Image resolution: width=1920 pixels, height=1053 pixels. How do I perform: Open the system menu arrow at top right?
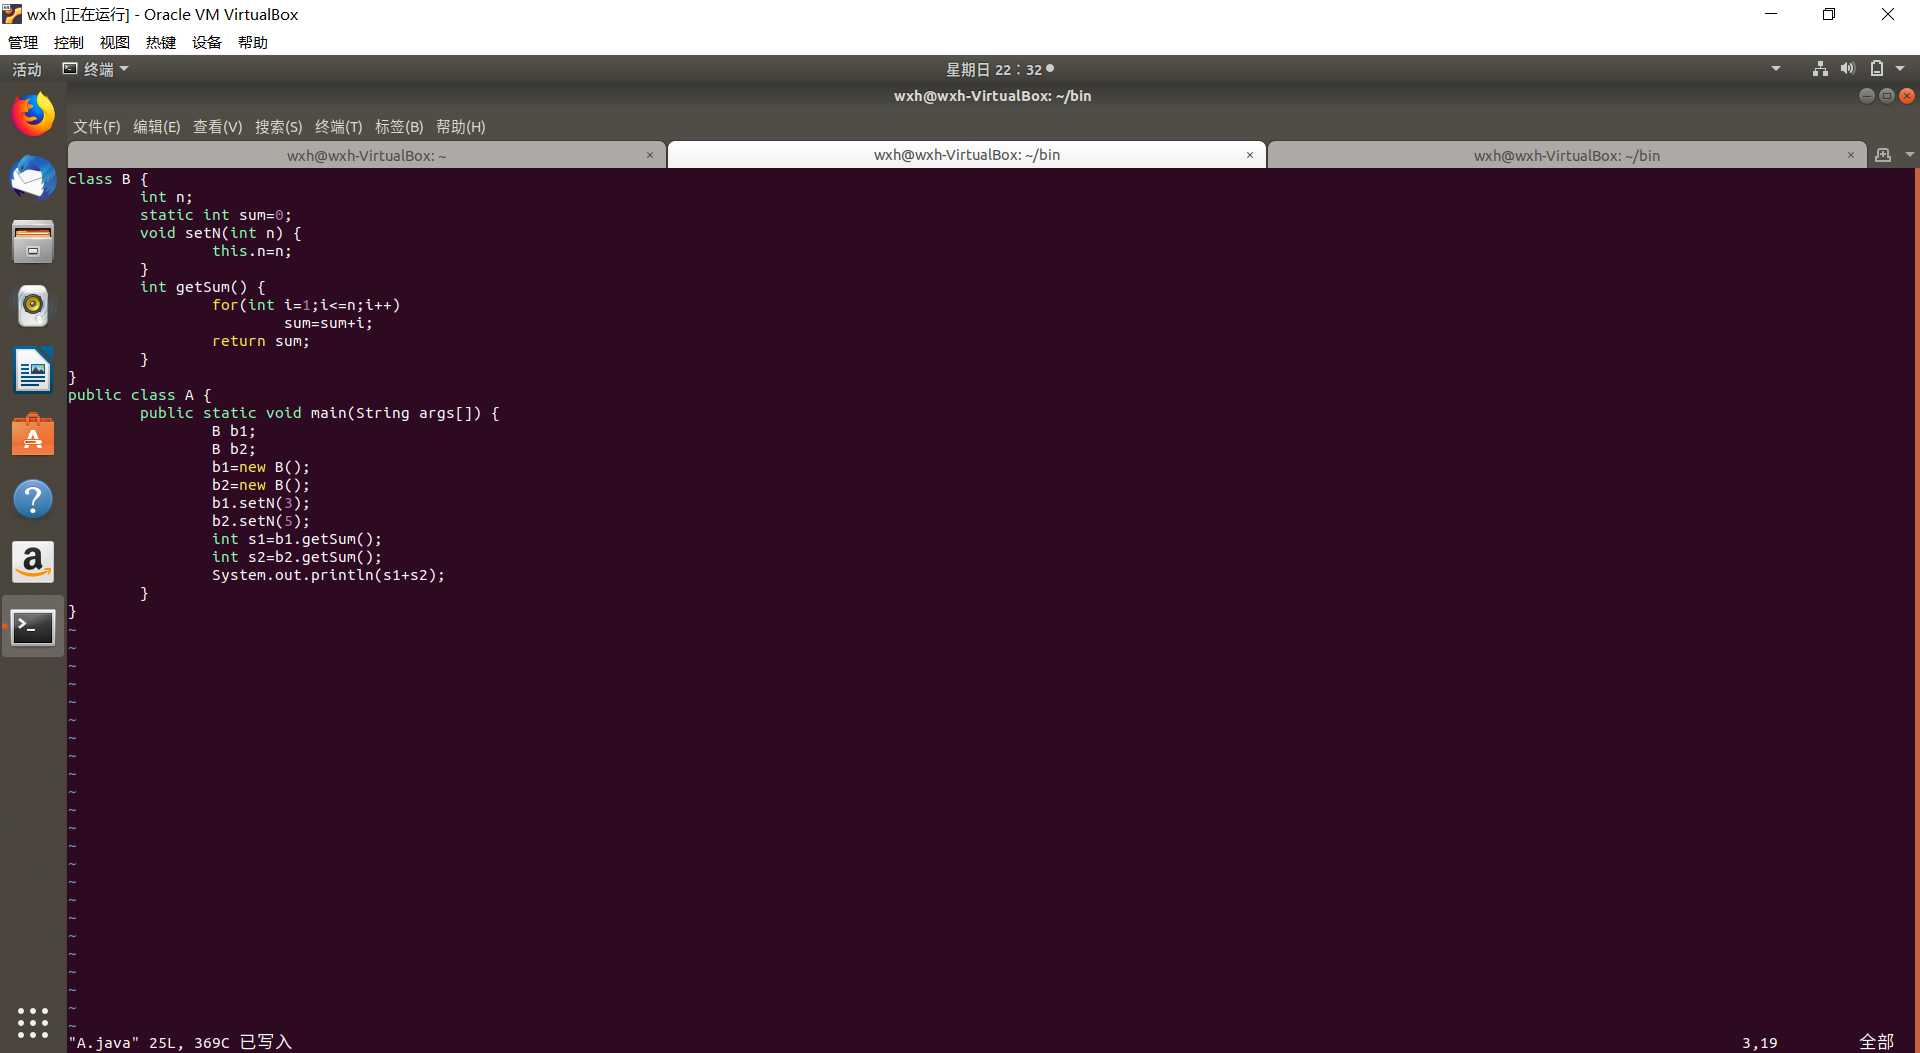tap(1900, 69)
